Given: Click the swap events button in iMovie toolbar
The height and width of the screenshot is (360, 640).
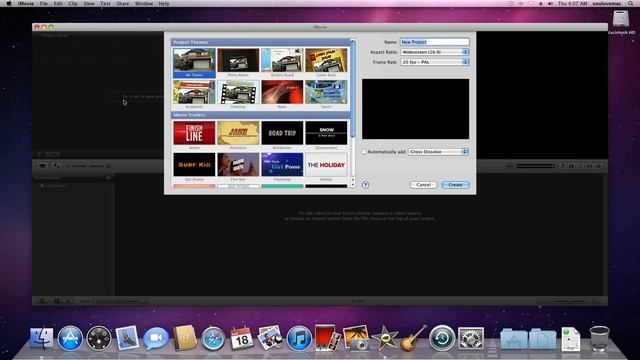Looking at the screenshot, I should pos(57,166).
